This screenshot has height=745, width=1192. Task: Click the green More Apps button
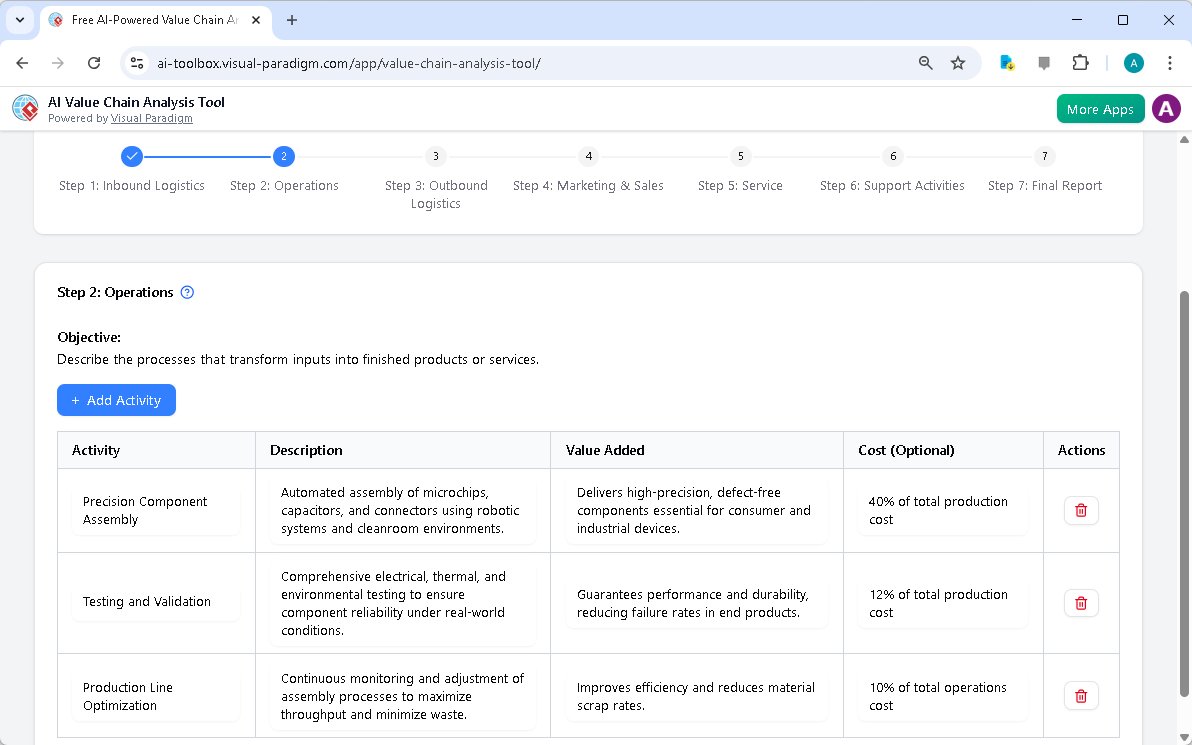[x=1100, y=108]
